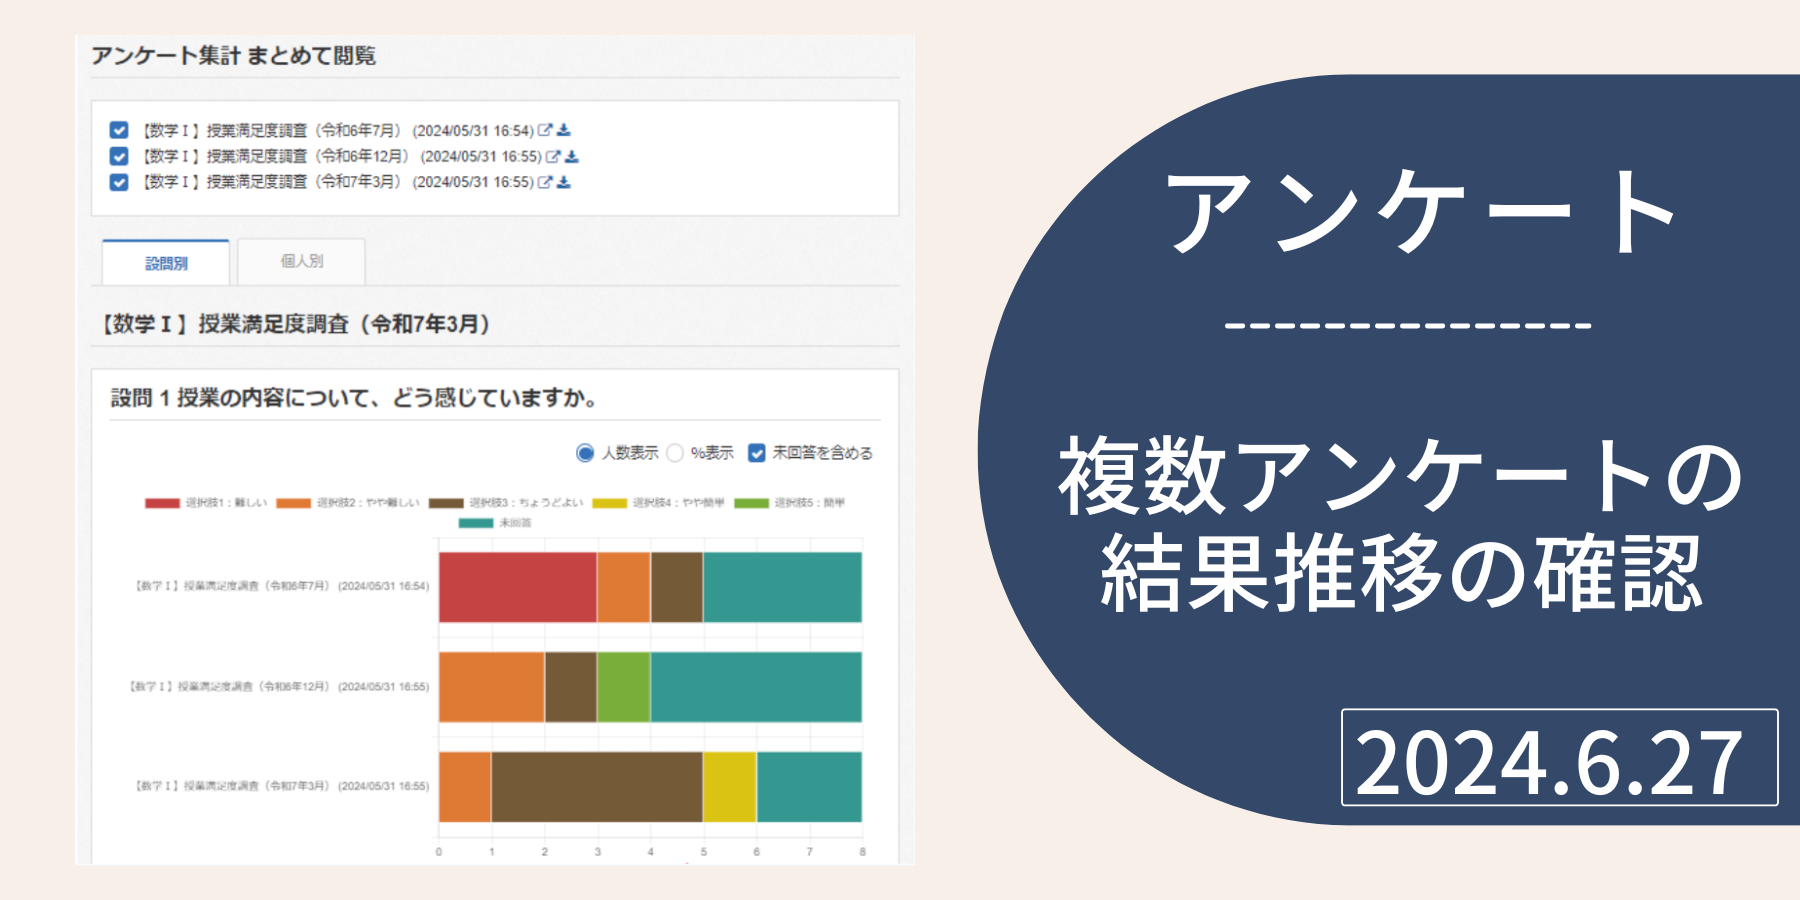
Task: Click the green segment in the 令和6年12月 bar
Action: pyautogui.click(x=624, y=687)
